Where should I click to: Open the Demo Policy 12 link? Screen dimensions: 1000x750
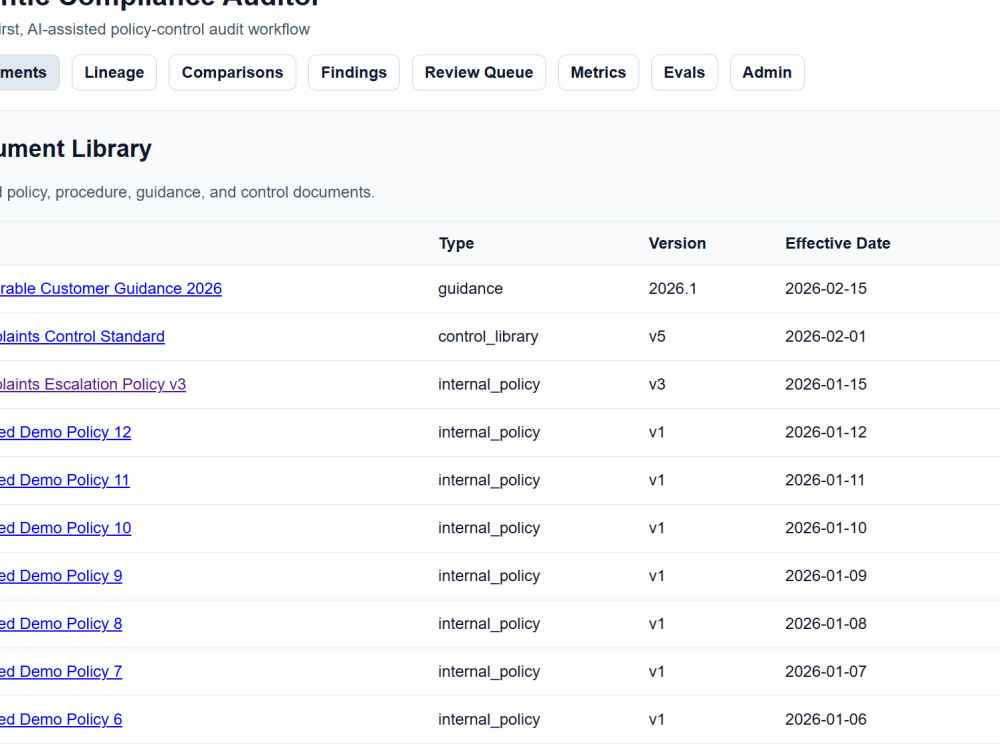(66, 432)
